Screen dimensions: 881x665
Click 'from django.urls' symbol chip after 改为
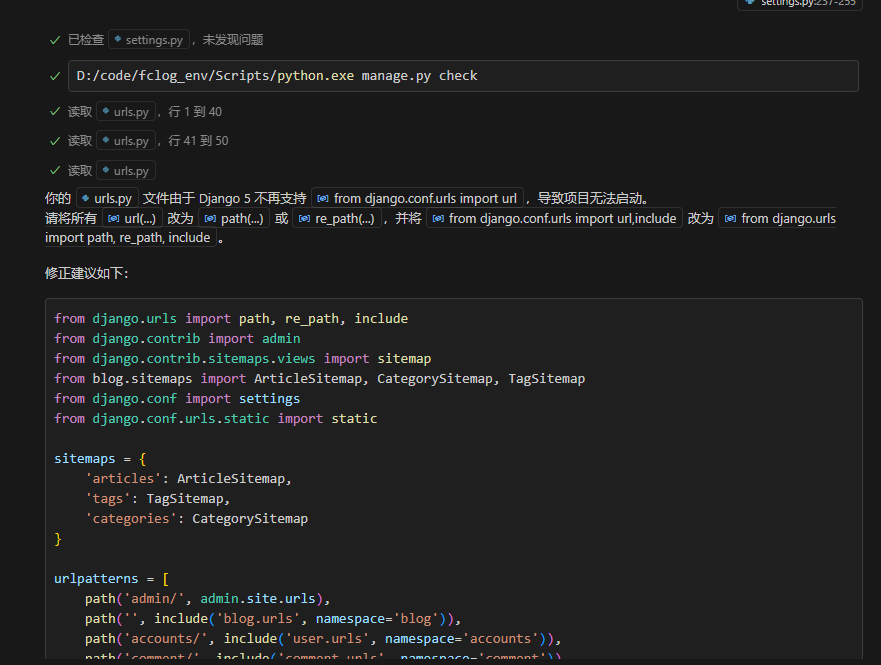779,218
